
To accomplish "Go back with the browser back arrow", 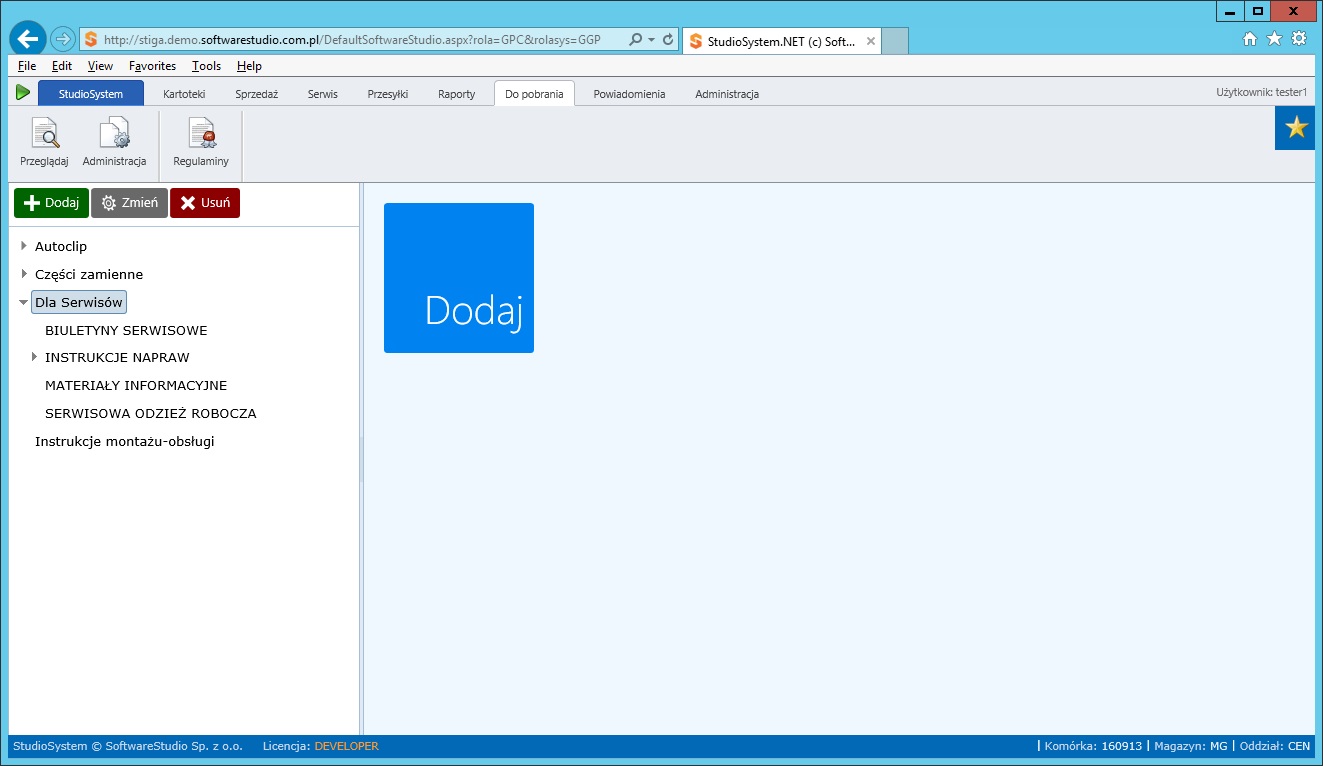I will (28, 39).
